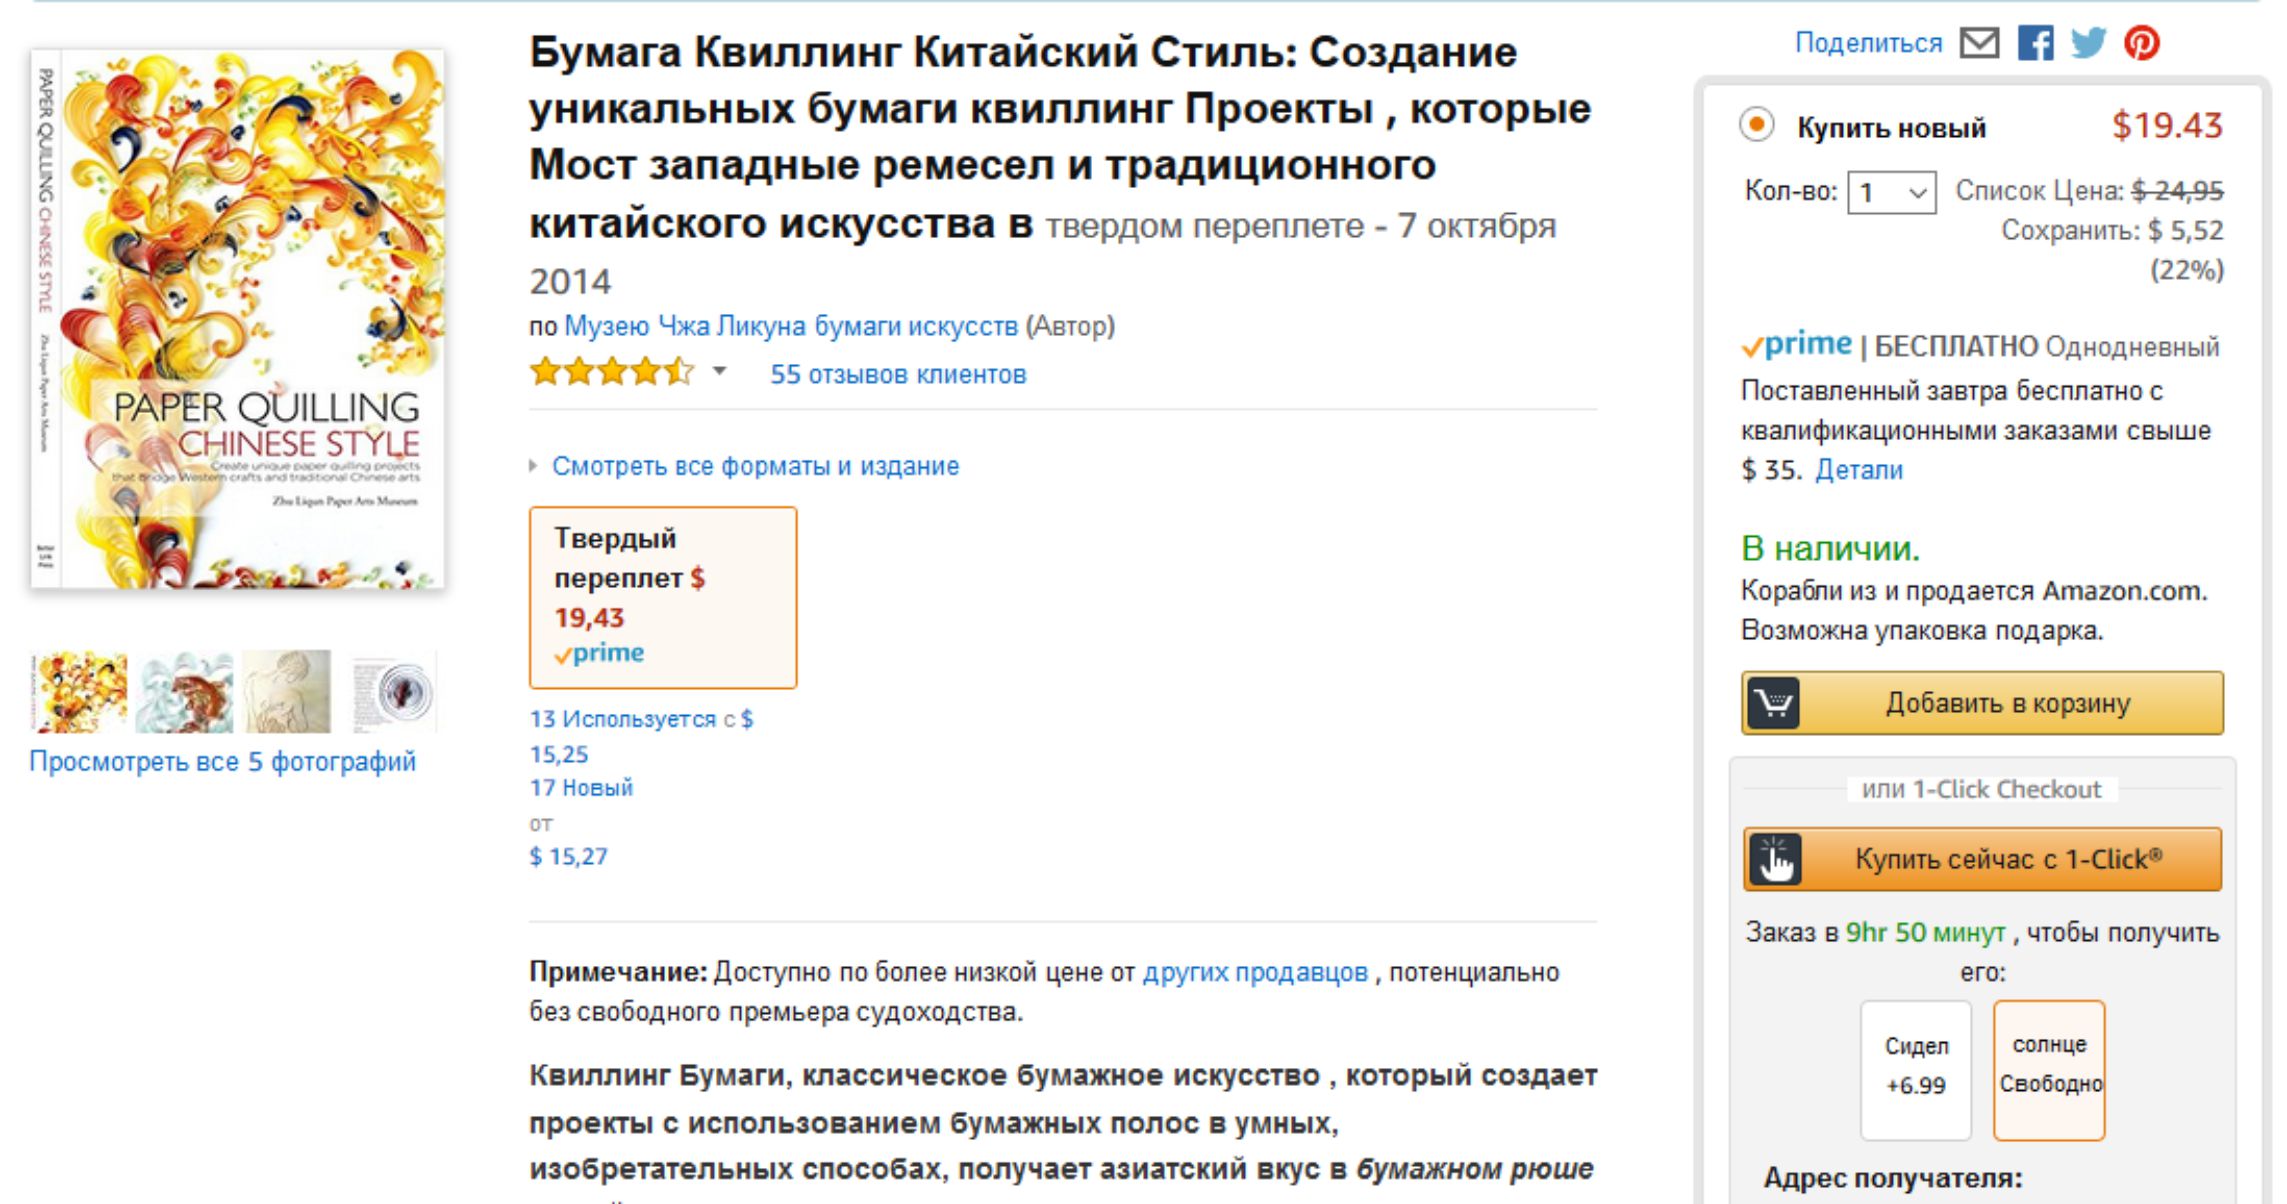The width and height of the screenshot is (2287, 1204).
Task: Click the koi fish quilling thumbnail
Action: click(185, 692)
